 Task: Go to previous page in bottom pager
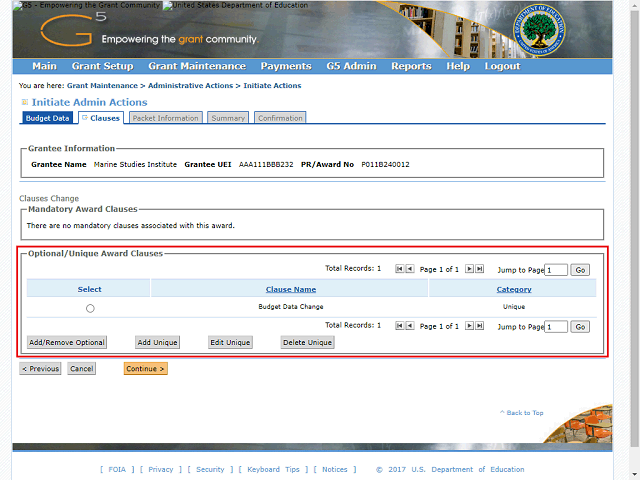click(x=410, y=325)
